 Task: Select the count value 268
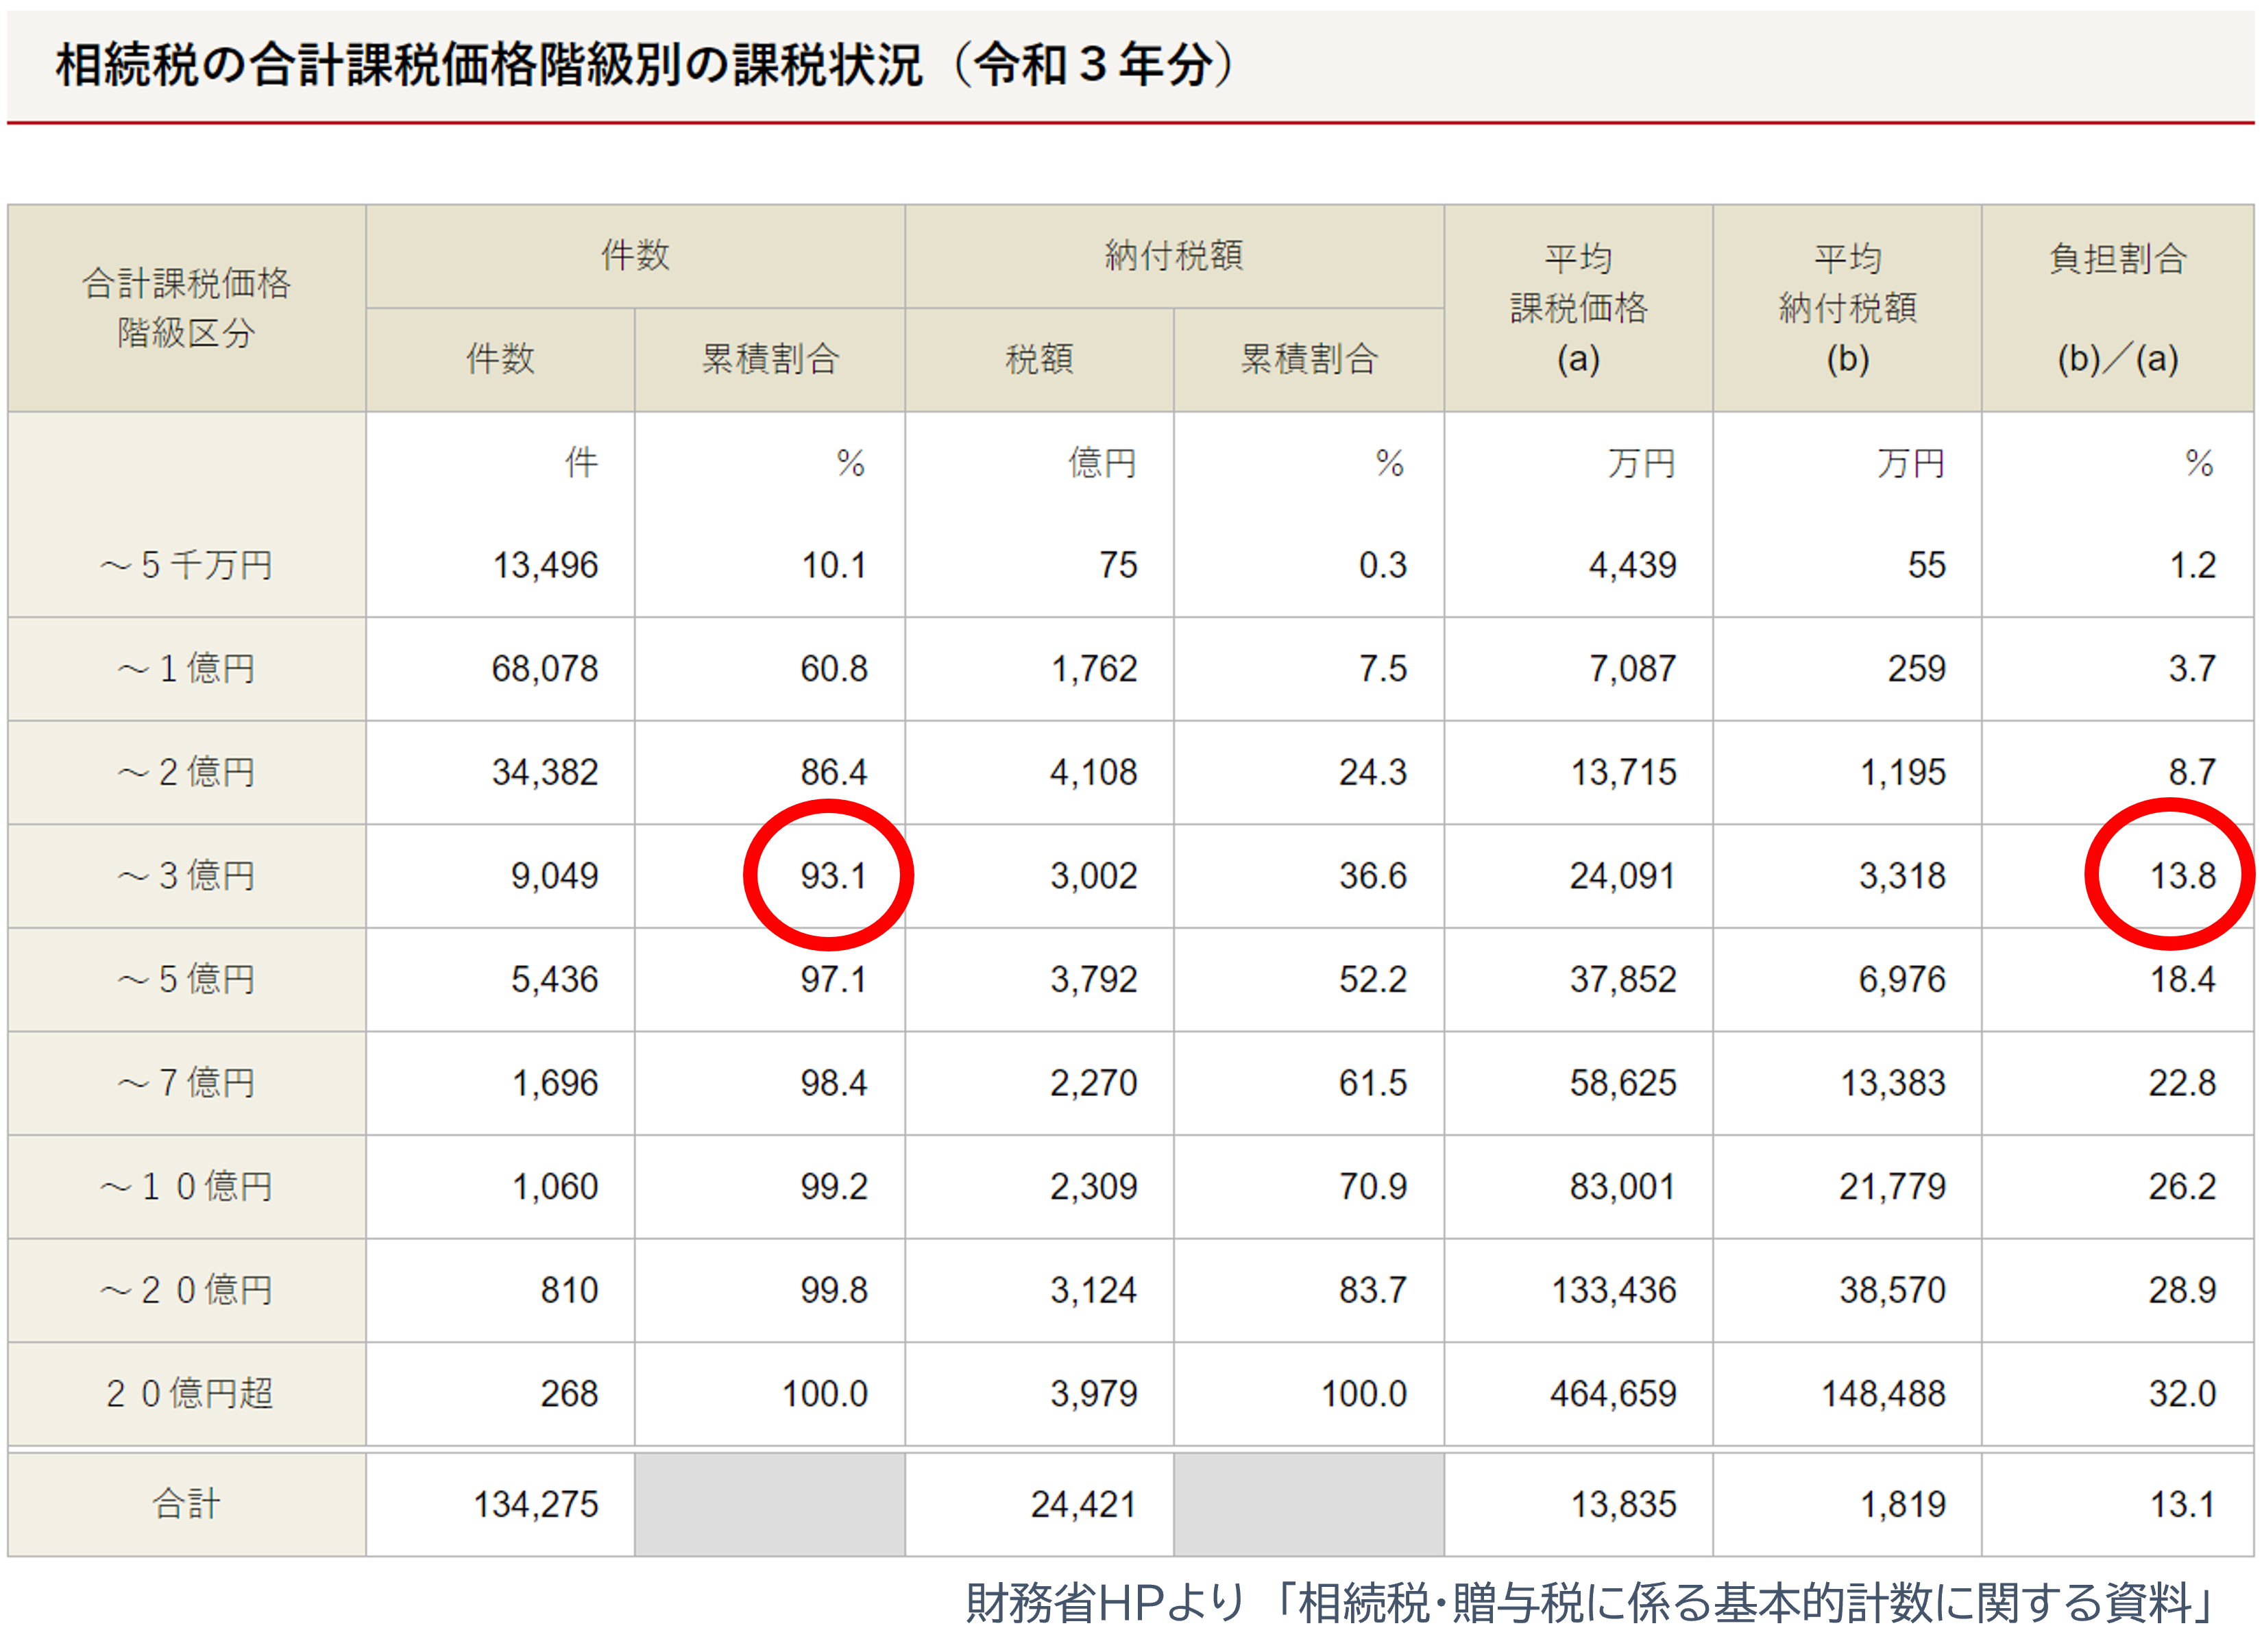pos(569,1394)
